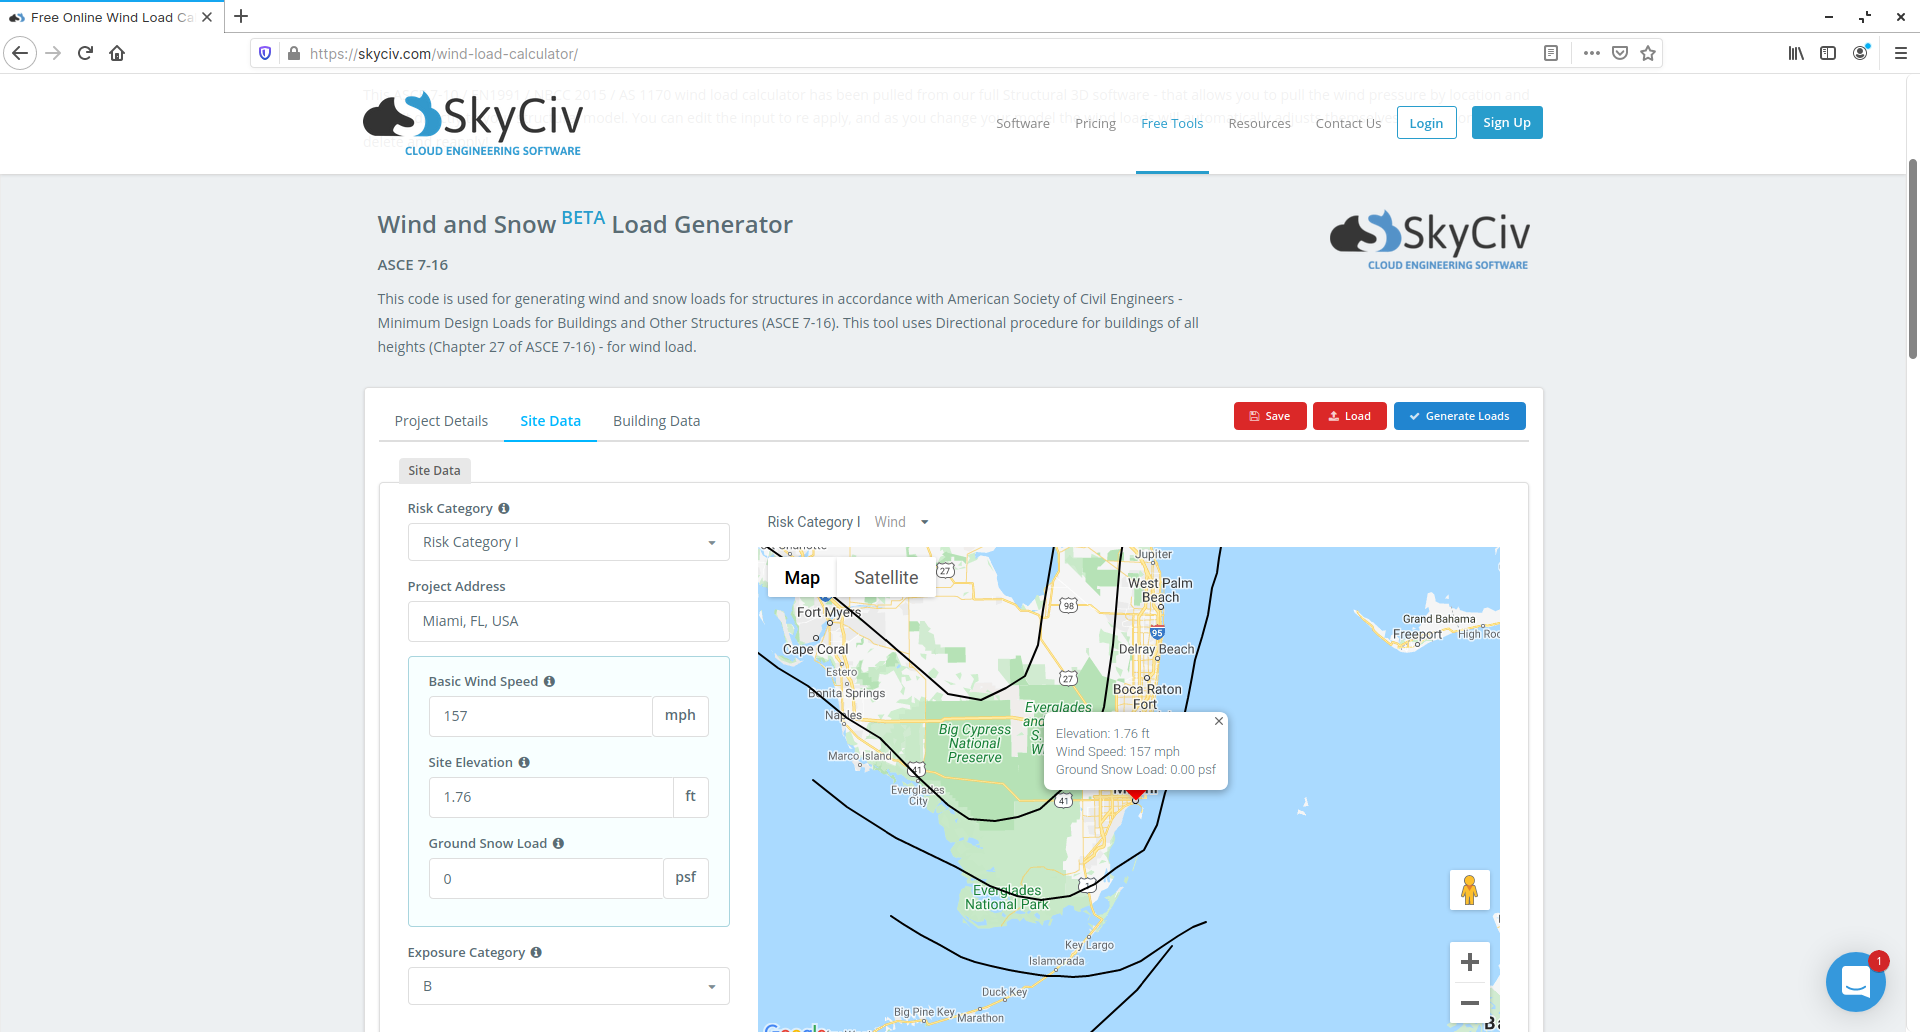The image size is (1920, 1032).
Task: Open the Project Details tab
Action: coord(441,421)
